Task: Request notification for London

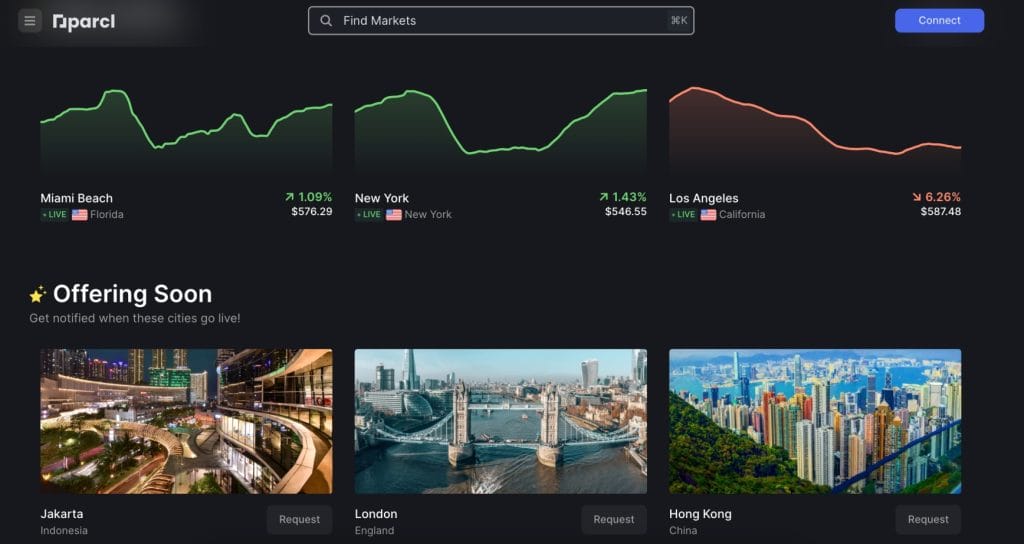Action: click(613, 519)
